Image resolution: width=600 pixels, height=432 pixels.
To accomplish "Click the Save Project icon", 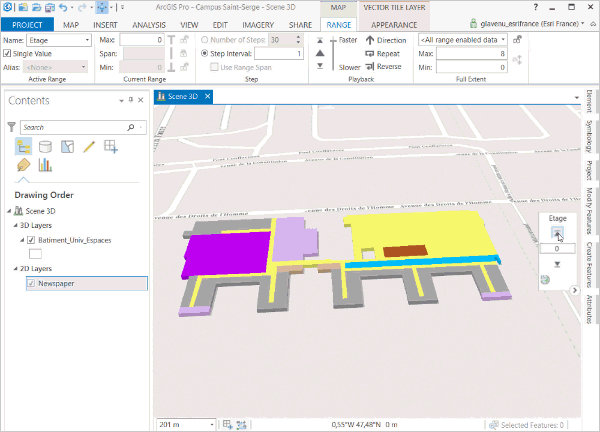I will click(x=50, y=7).
